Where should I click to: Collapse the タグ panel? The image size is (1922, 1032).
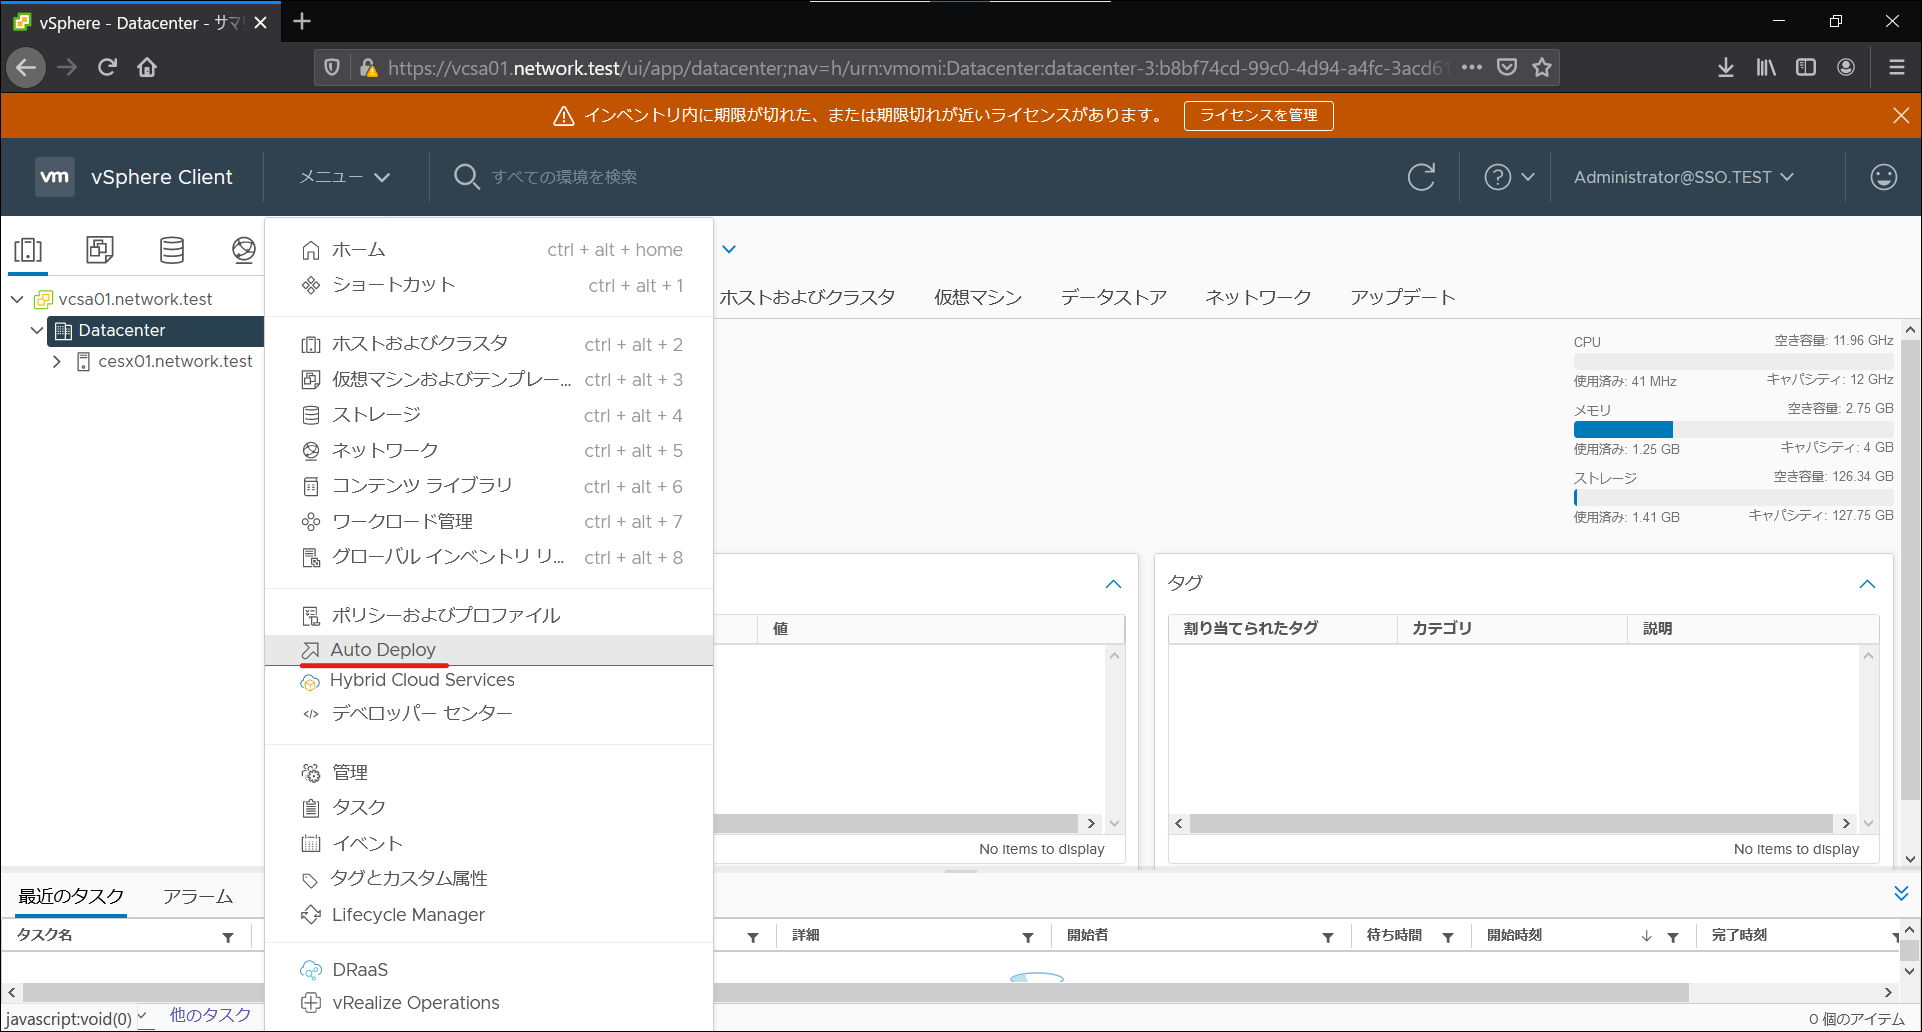[1866, 584]
